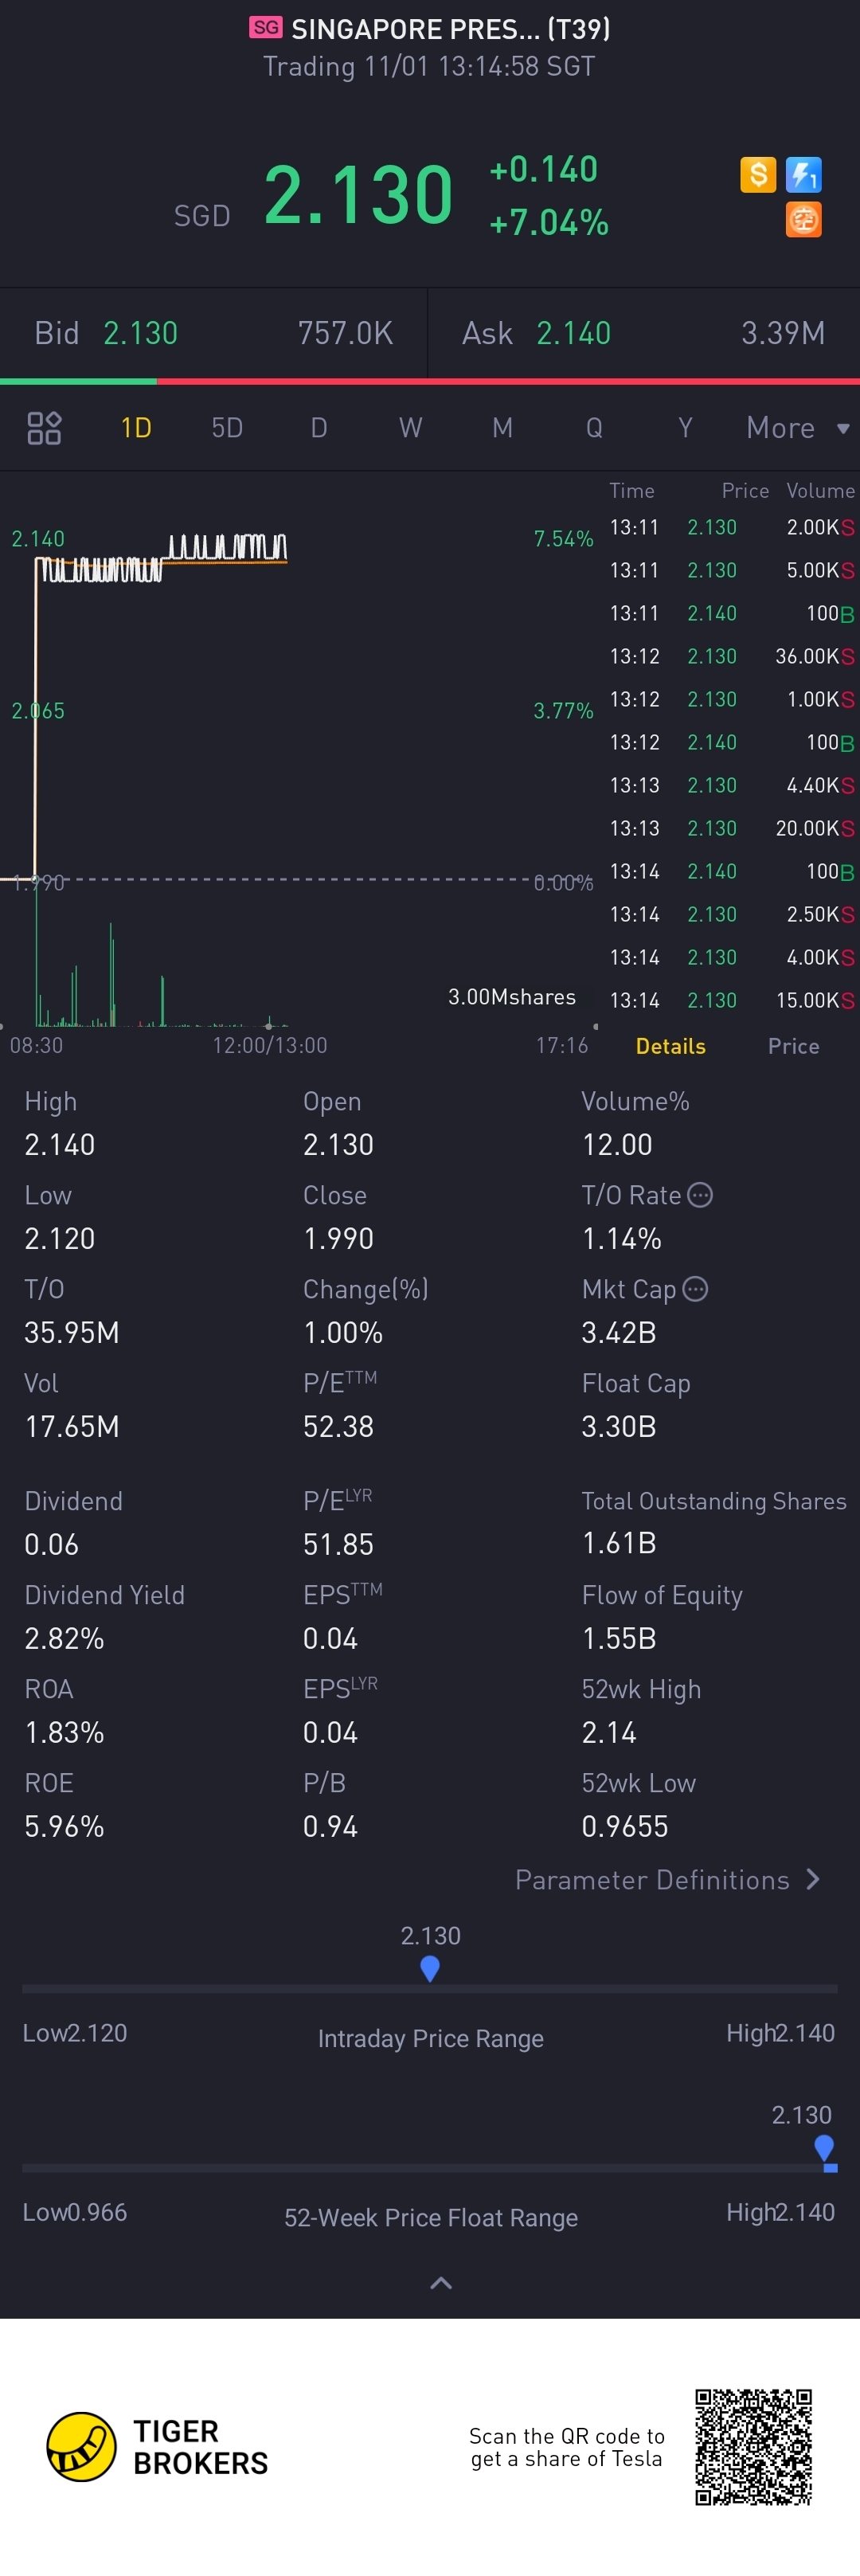Image resolution: width=860 pixels, height=2576 pixels.
Task: Select the Details tab
Action: click(x=670, y=1046)
